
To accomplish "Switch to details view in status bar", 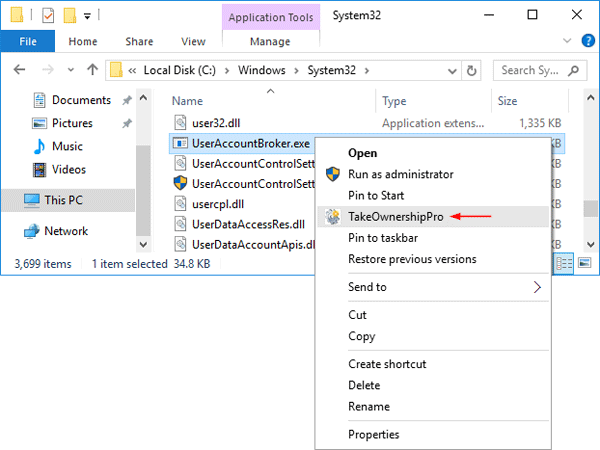I will coord(563,263).
